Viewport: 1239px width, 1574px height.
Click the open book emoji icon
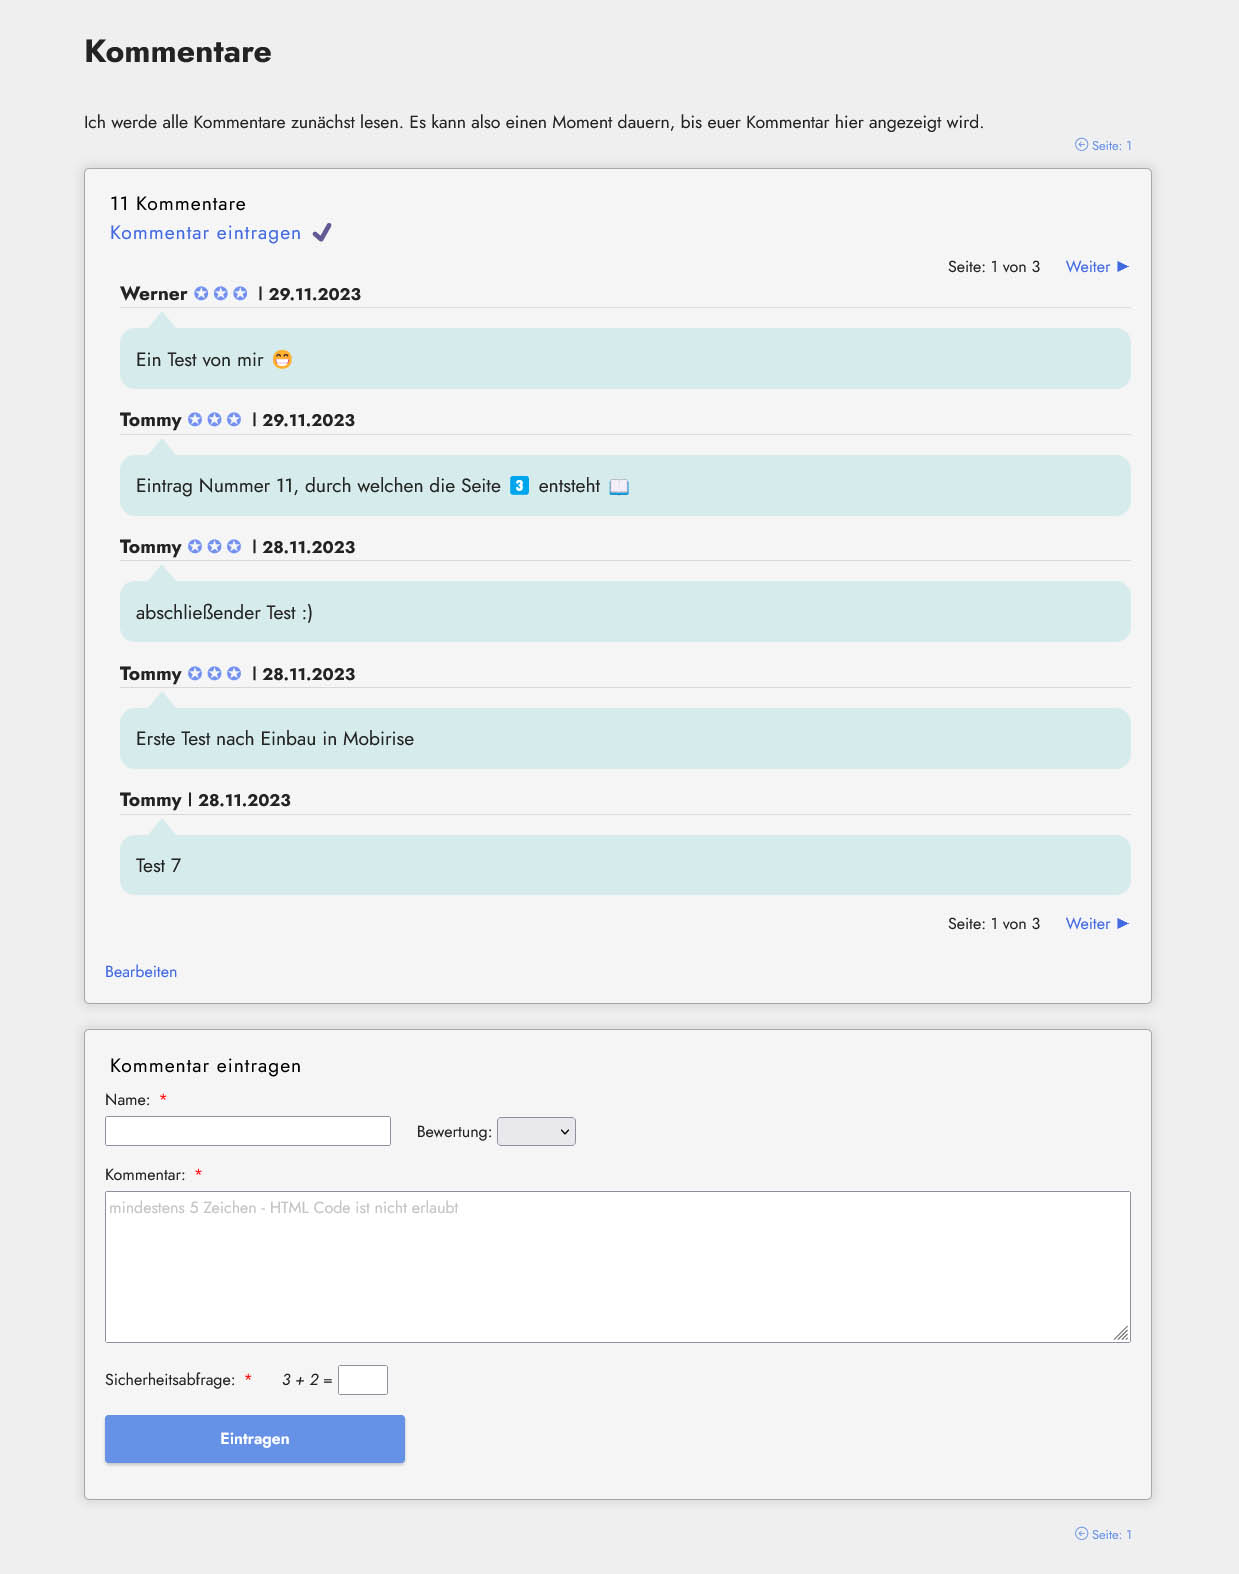(620, 487)
